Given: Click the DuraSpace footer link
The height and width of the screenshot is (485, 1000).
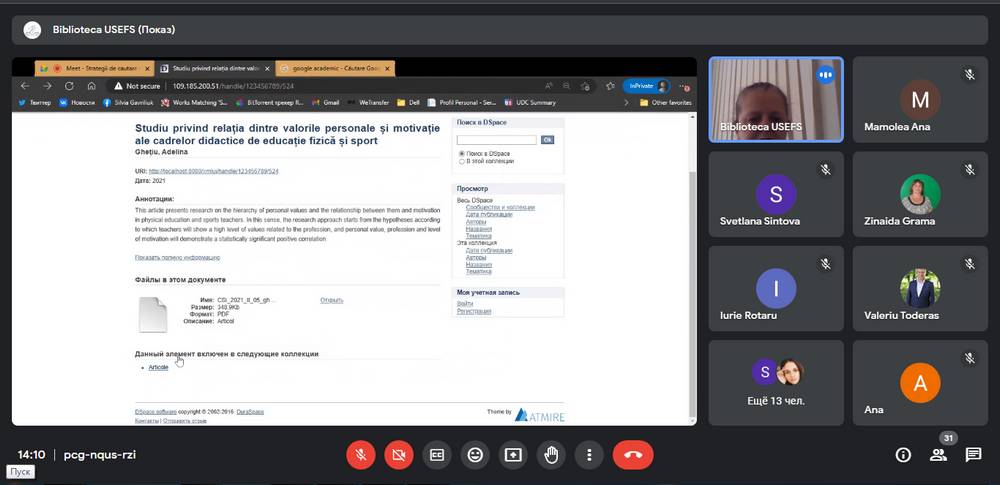Looking at the screenshot, I should [x=250, y=412].
